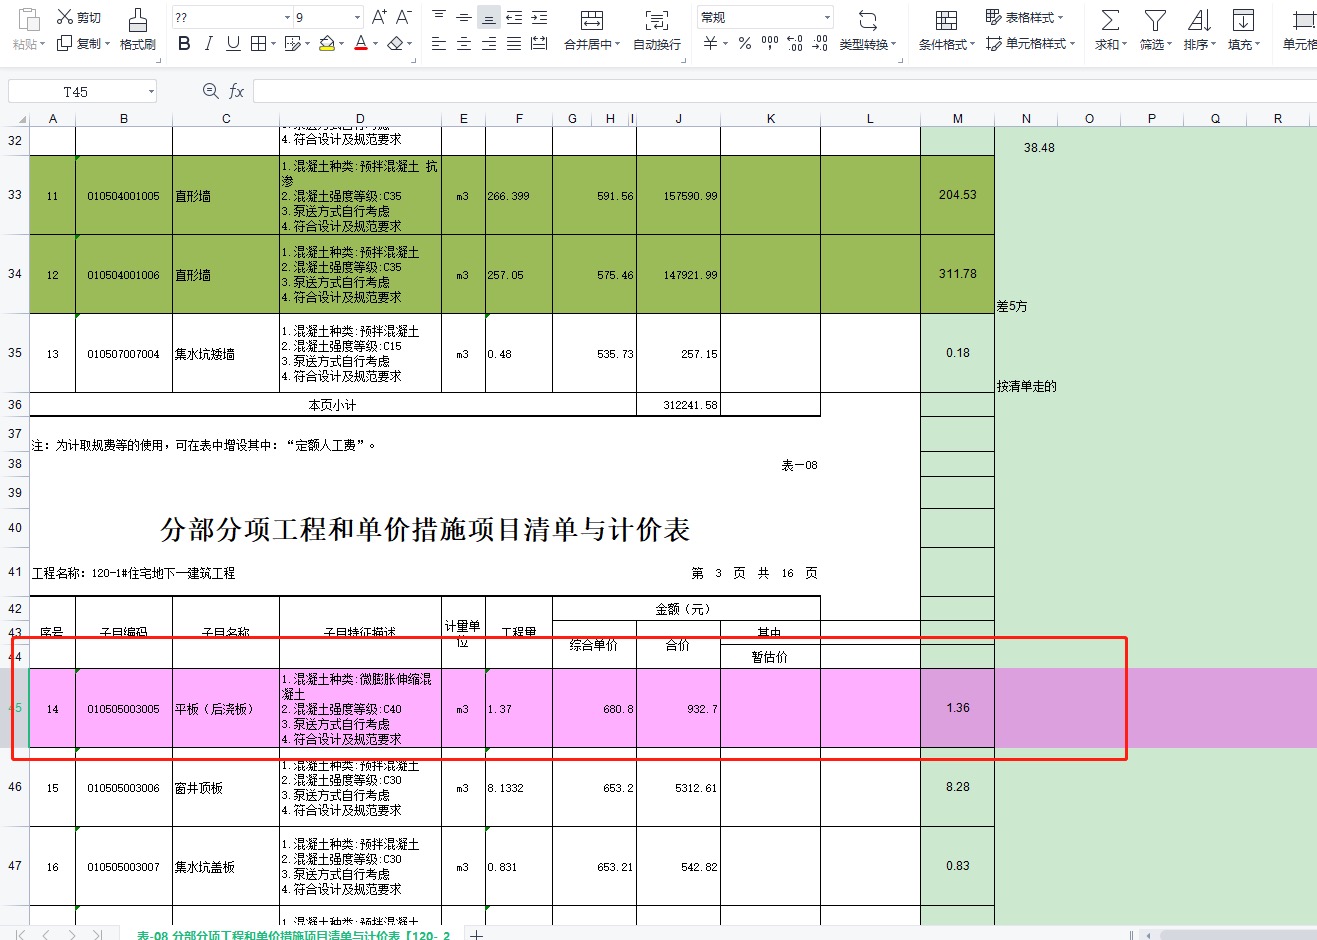Toggle italic formatting with I
The width and height of the screenshot is (1317, 940).
coord(208,43)
